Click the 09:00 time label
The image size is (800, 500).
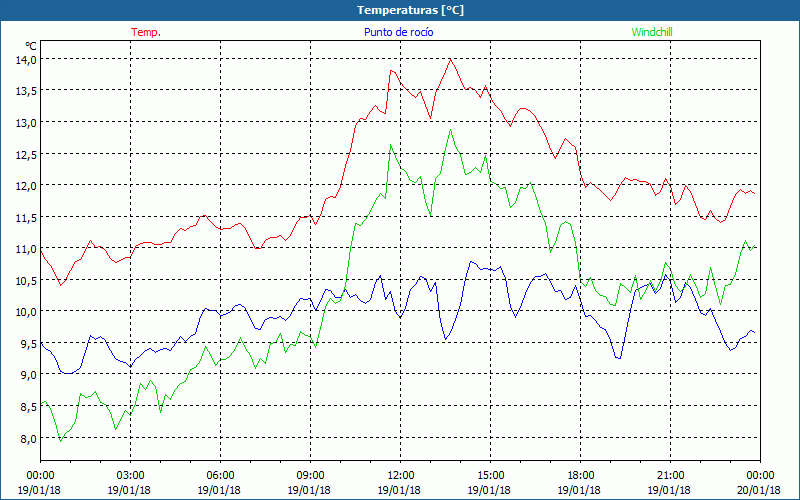[x=310, y=476]
